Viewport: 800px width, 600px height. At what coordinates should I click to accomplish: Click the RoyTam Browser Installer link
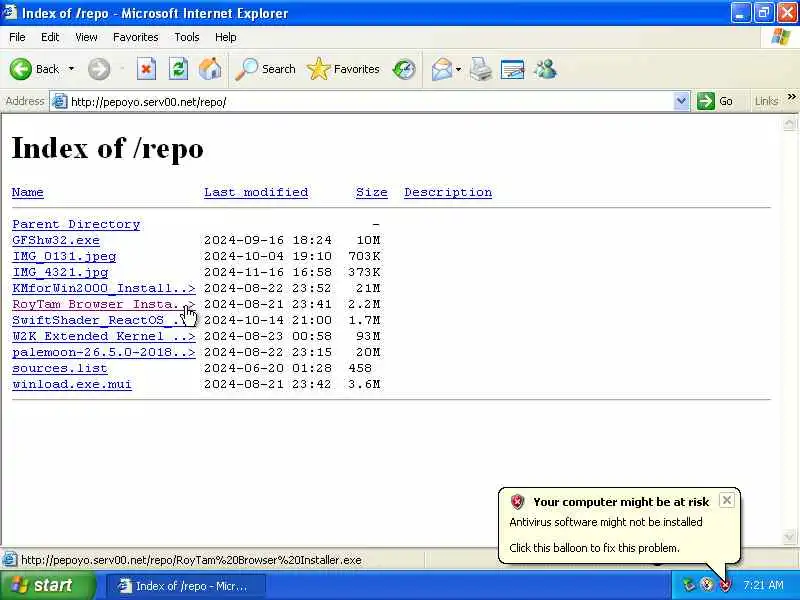click(x=104, y=304)
